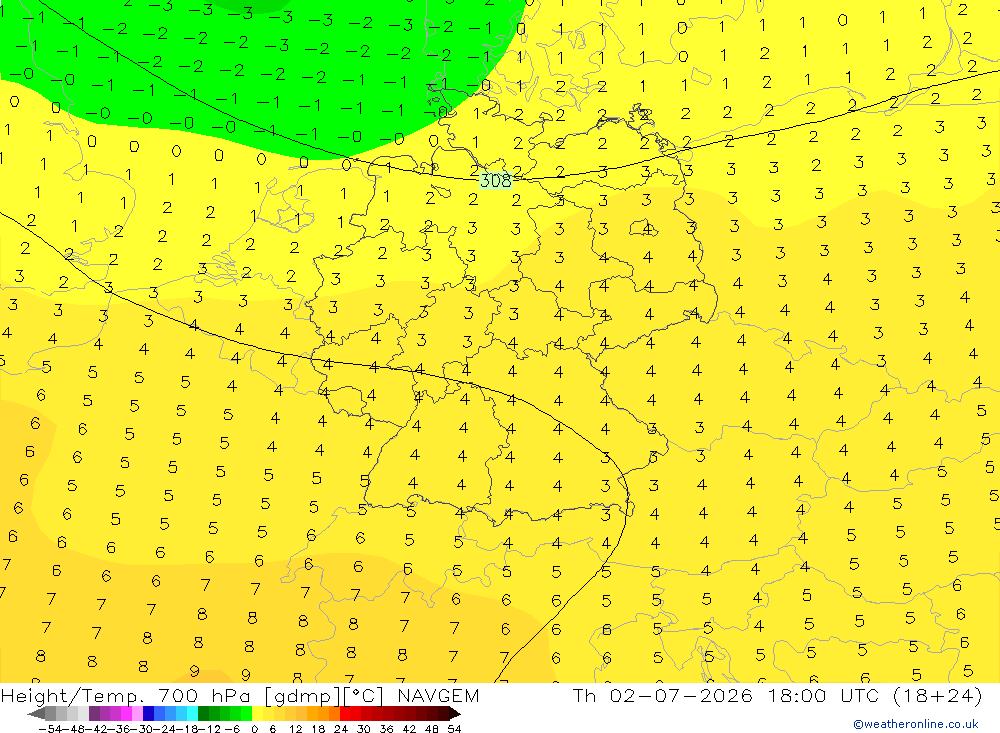Click the 308 geopotential contour label
The image size is (1000, 733).
pyautogui.click(x=496, y=181)
